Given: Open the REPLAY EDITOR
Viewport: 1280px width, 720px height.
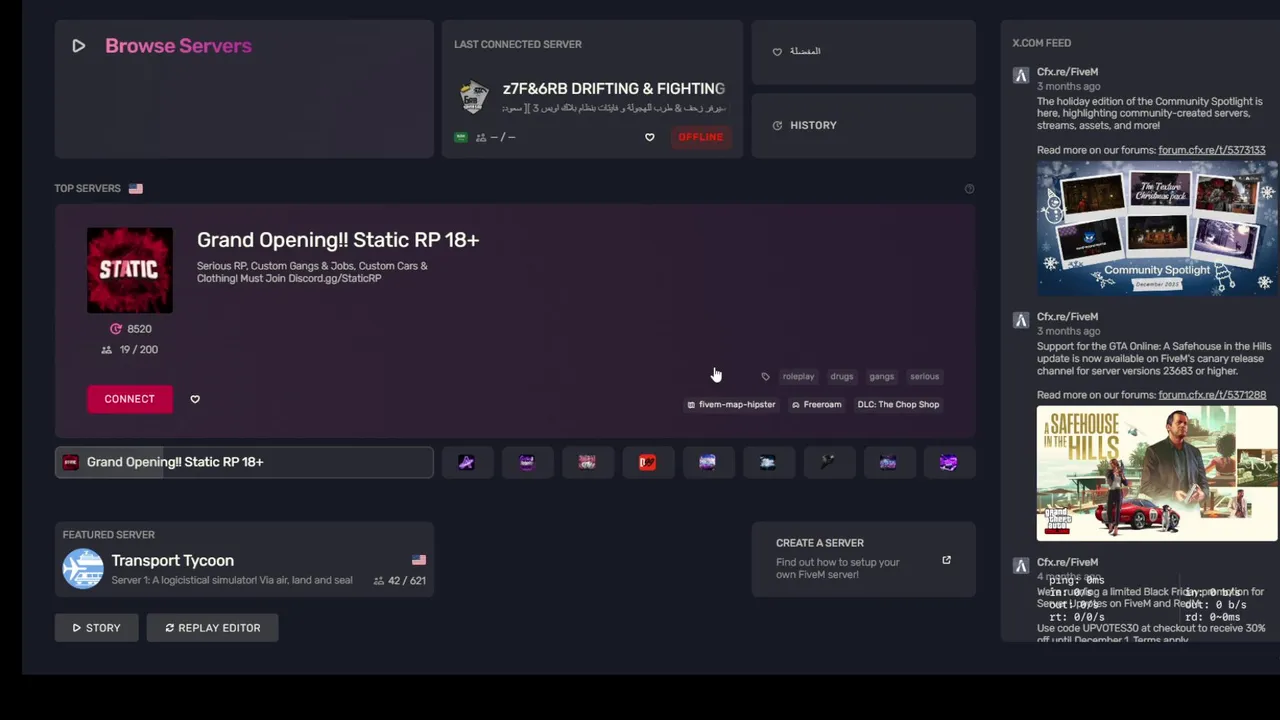Looking at the screenshot, I should (212, 628).
